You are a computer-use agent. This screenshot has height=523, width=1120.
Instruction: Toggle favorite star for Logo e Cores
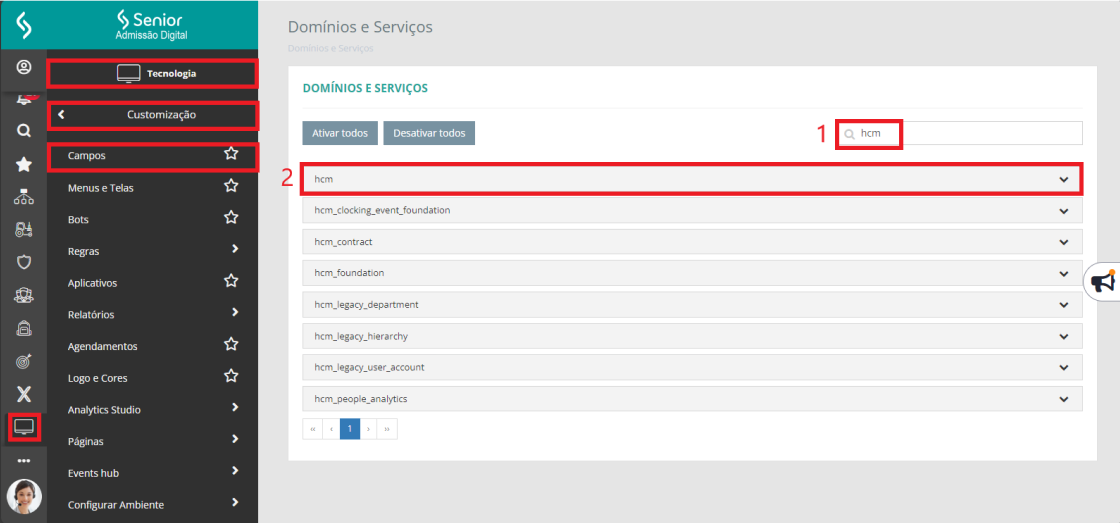pyautogui.click(x=231, y=377)
